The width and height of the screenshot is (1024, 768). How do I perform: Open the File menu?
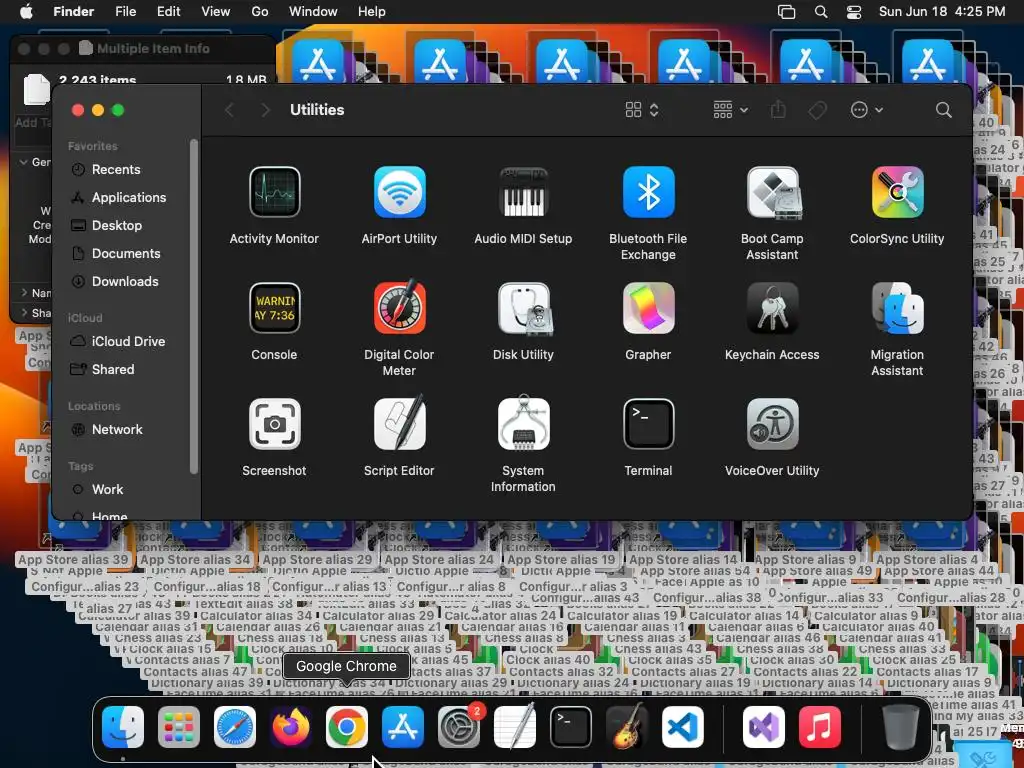tap(125, 11)
